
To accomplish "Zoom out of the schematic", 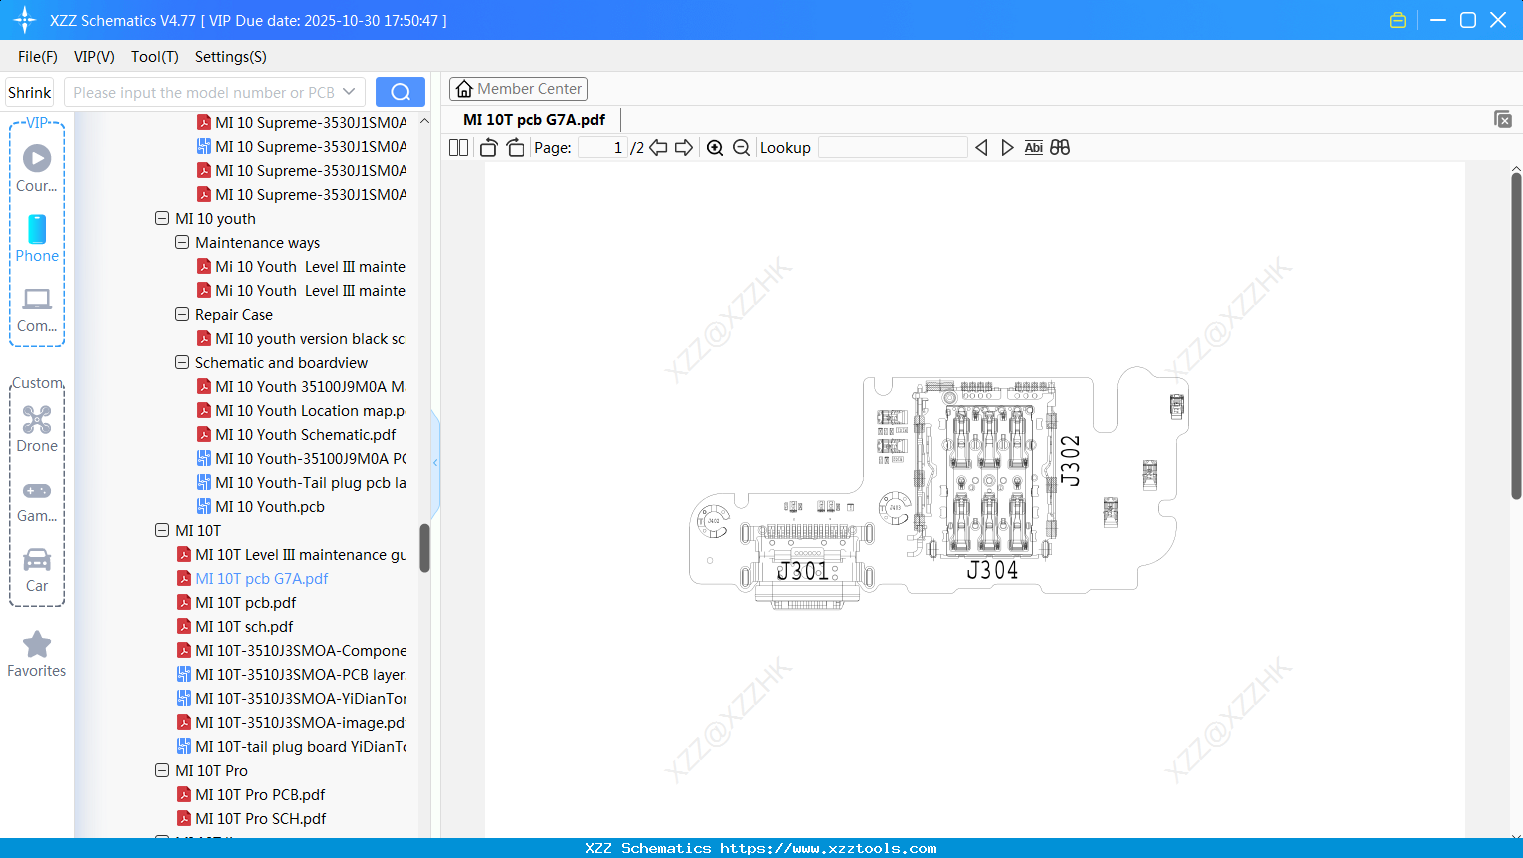I will point(741,147).
